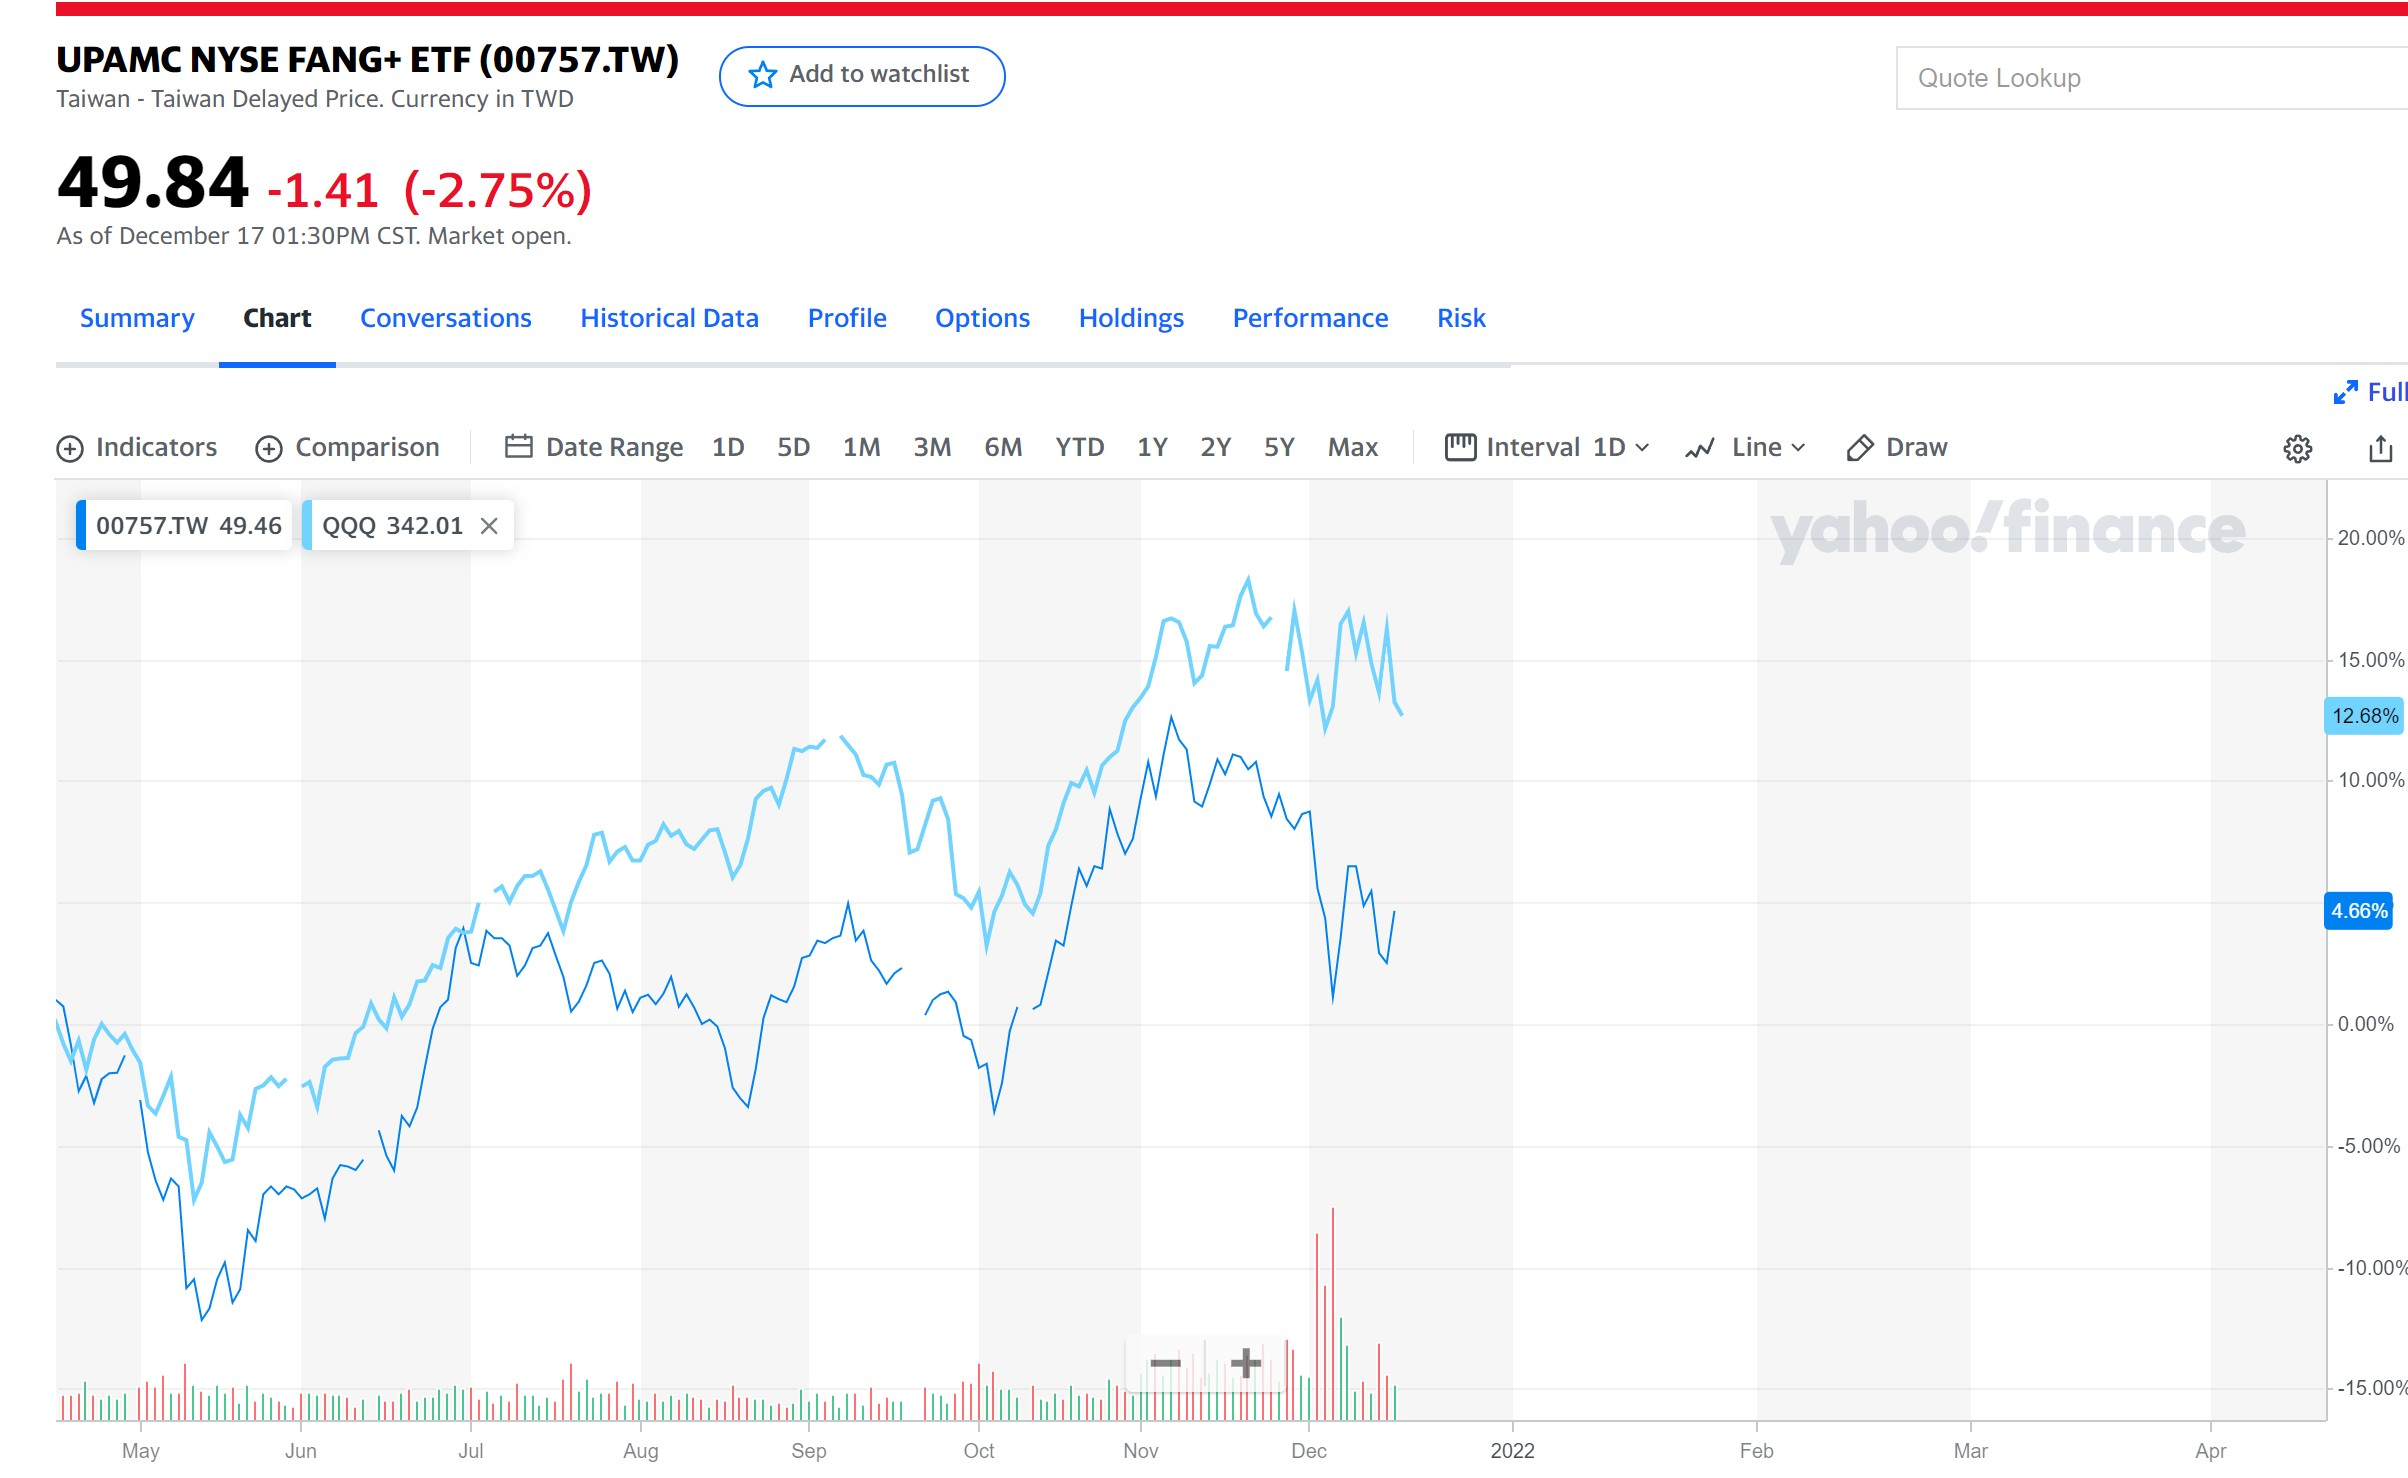
Task: Click the Add to watchlist star button
Action: click(861, 76)
